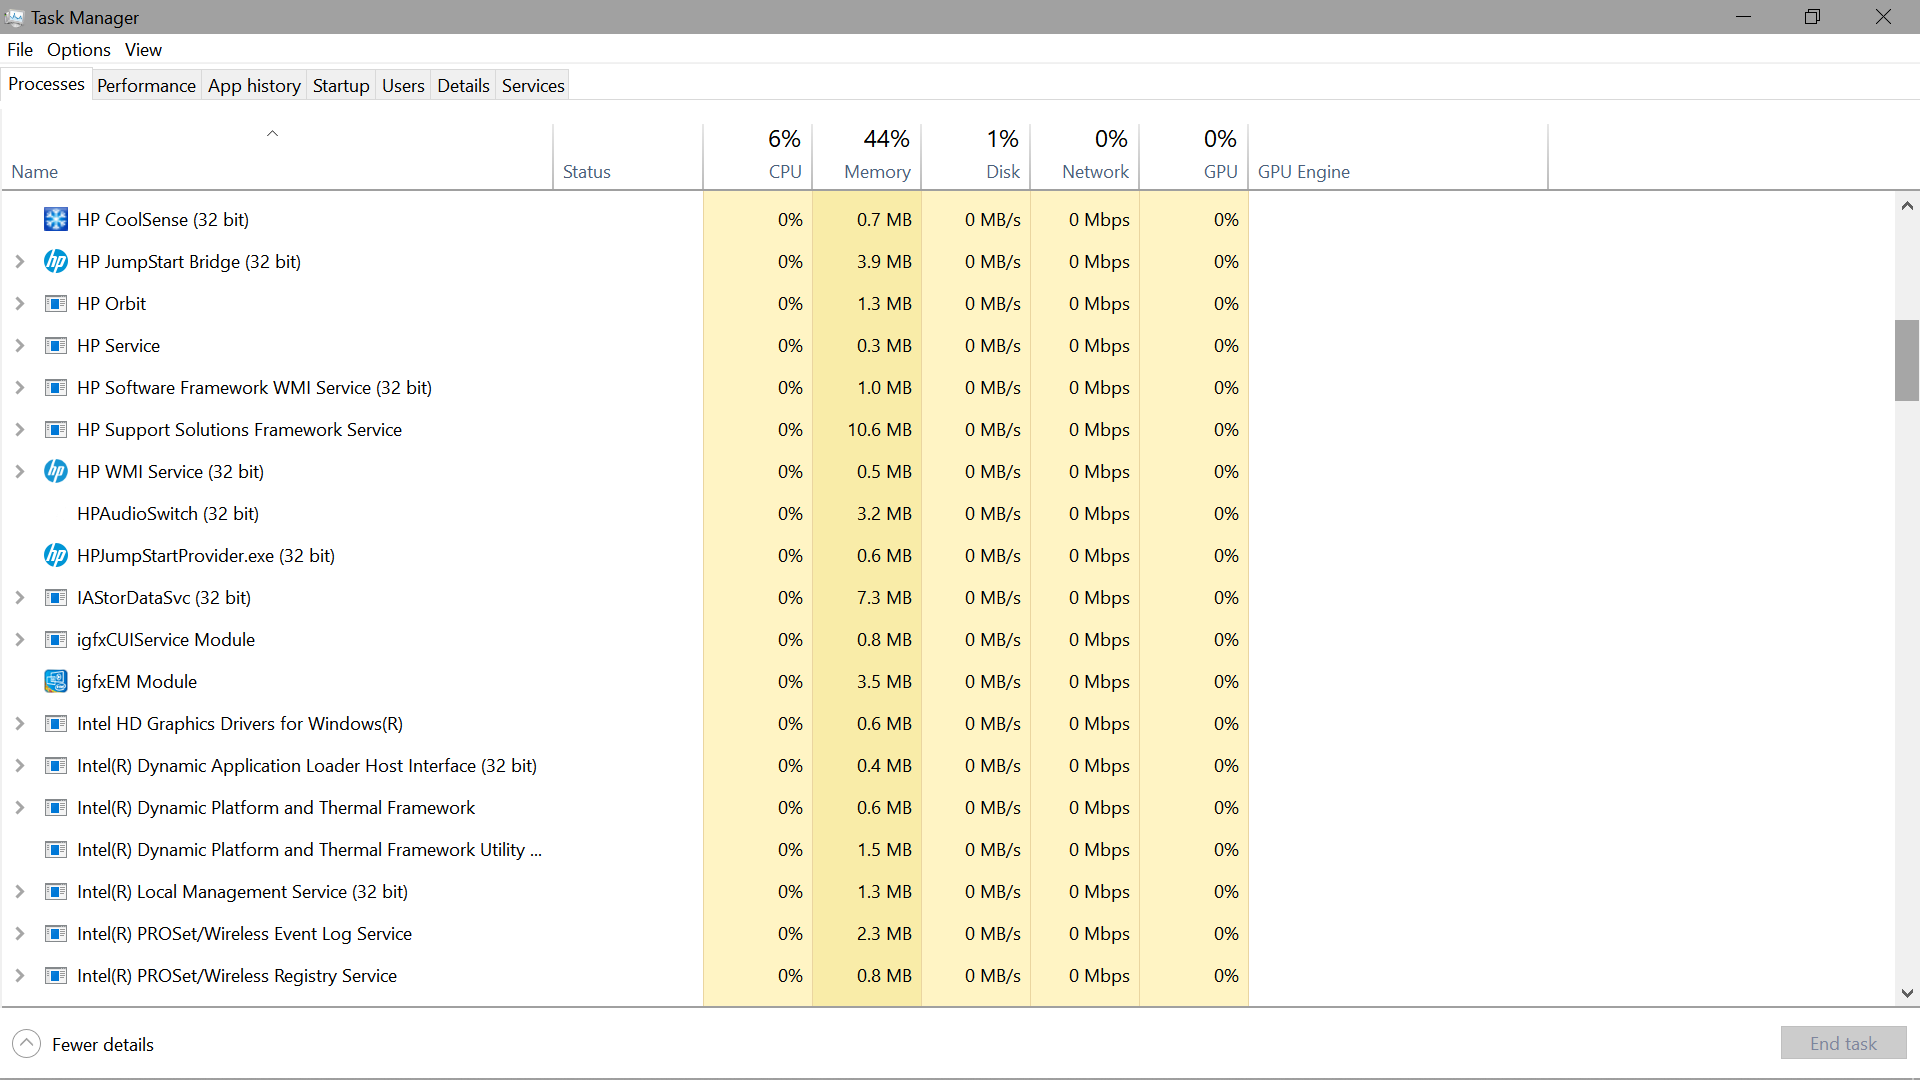Image resolution: width=1920 pixels, height=1080 pixels.
Task: Sort processes by Name column
Action: click(277, 156)
